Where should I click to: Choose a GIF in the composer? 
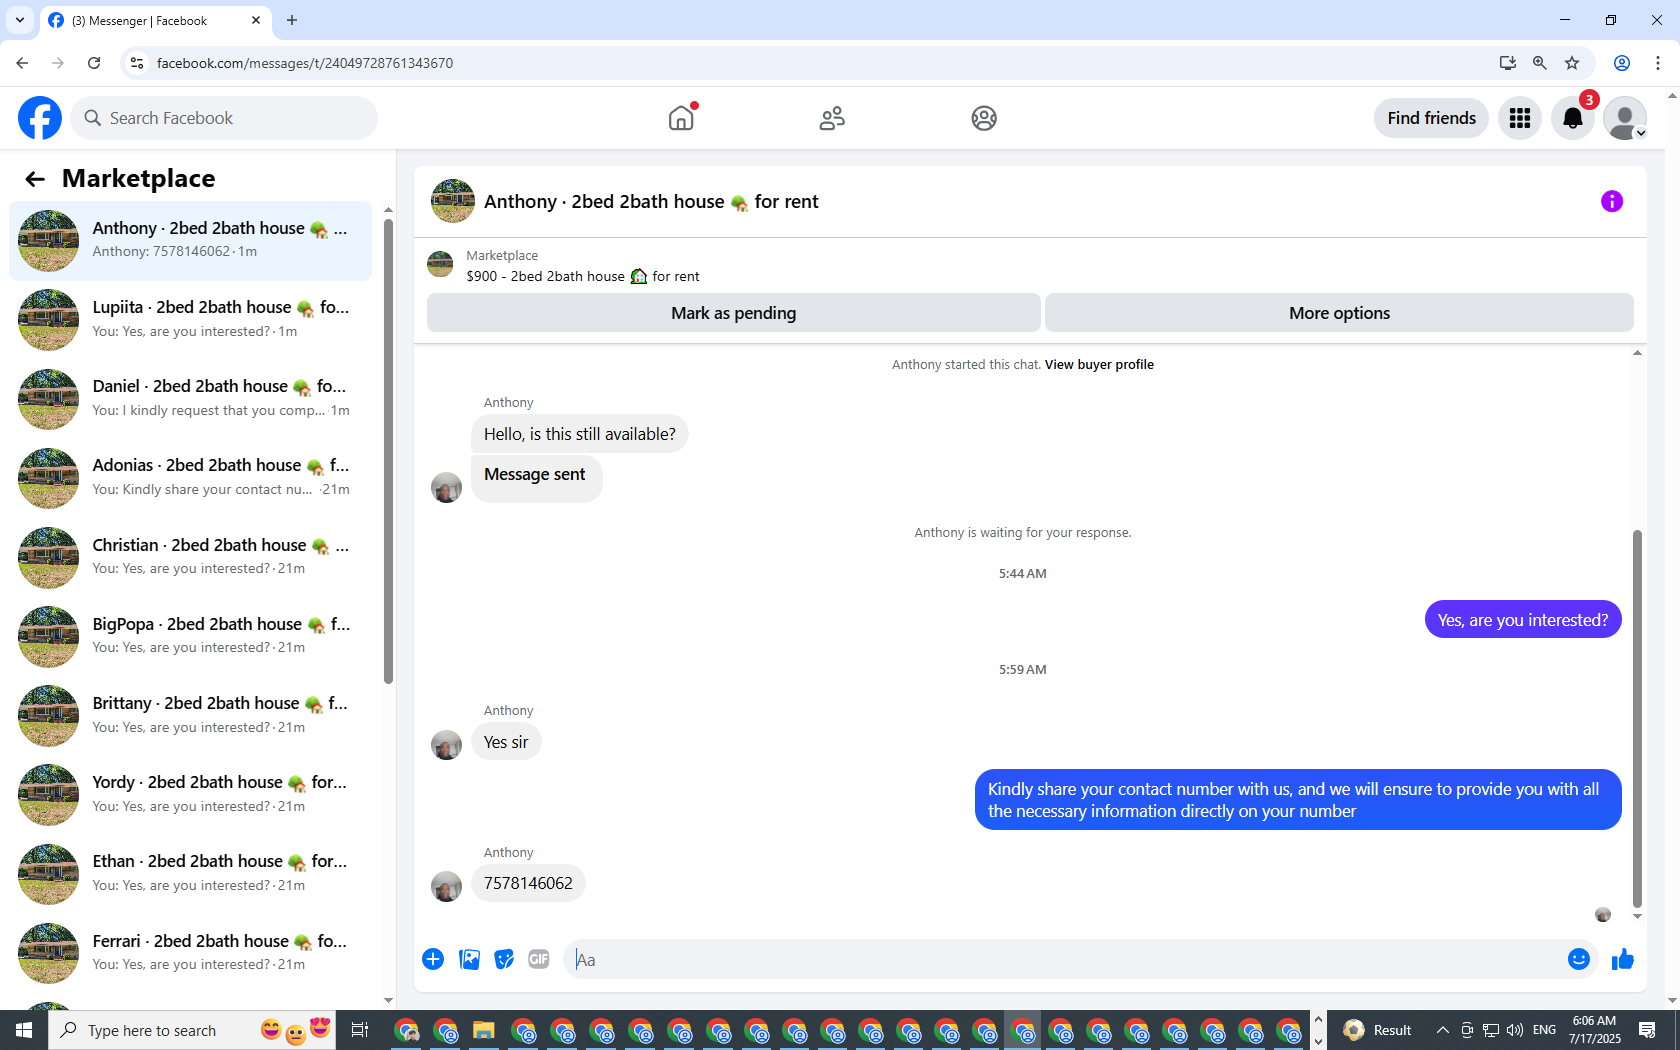point(539,960)
